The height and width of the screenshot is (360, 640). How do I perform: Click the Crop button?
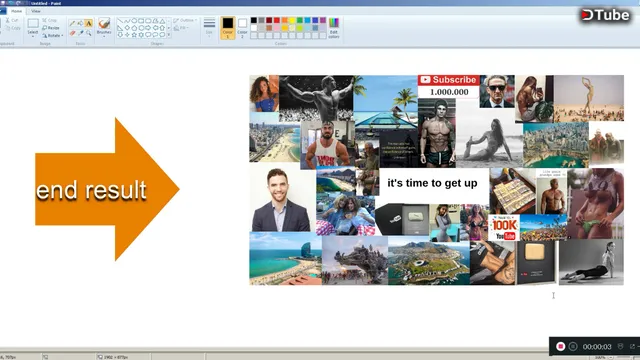pyautogui.click(x=49, y=20)
